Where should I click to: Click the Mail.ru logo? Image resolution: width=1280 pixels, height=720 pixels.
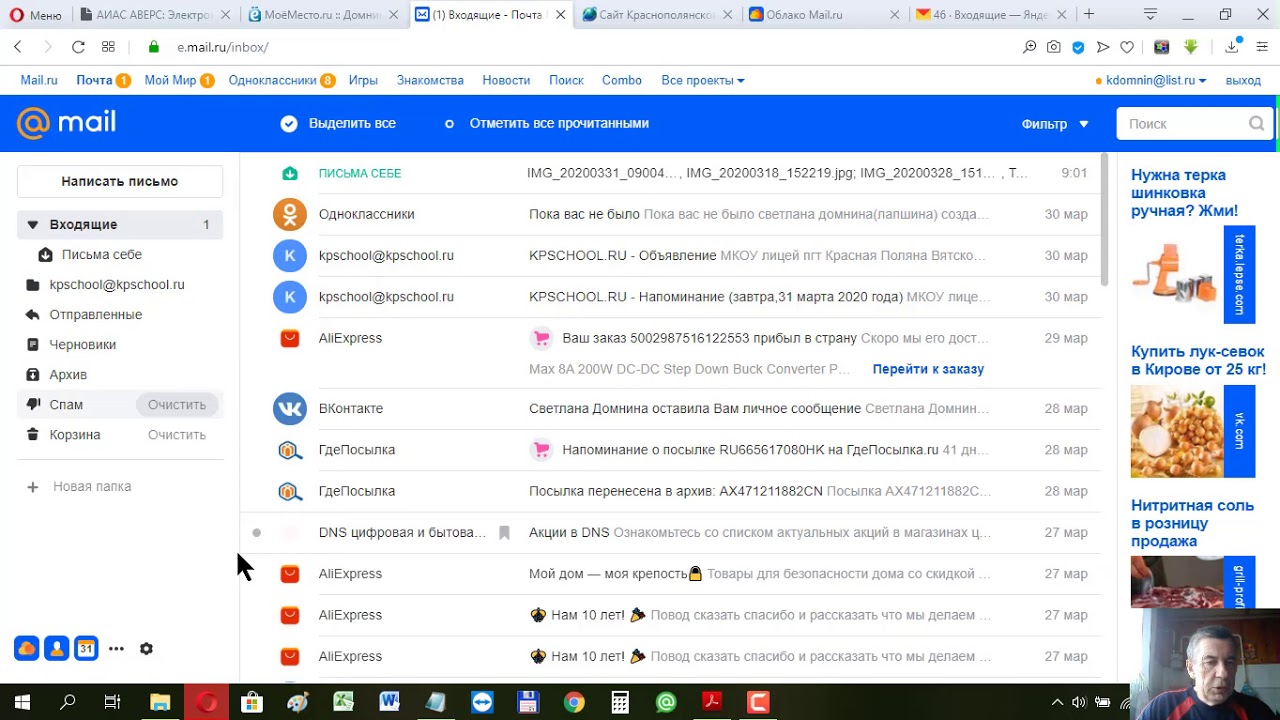67,123
